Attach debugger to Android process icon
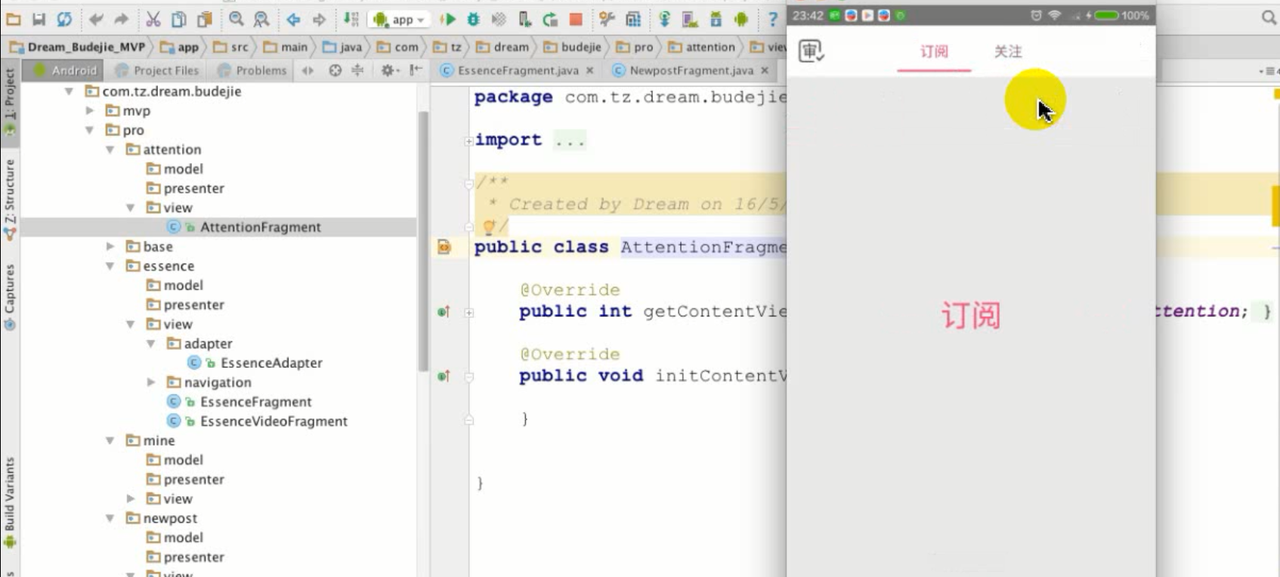This screenshot has height=577, width=1280. (x=526, y=19)
